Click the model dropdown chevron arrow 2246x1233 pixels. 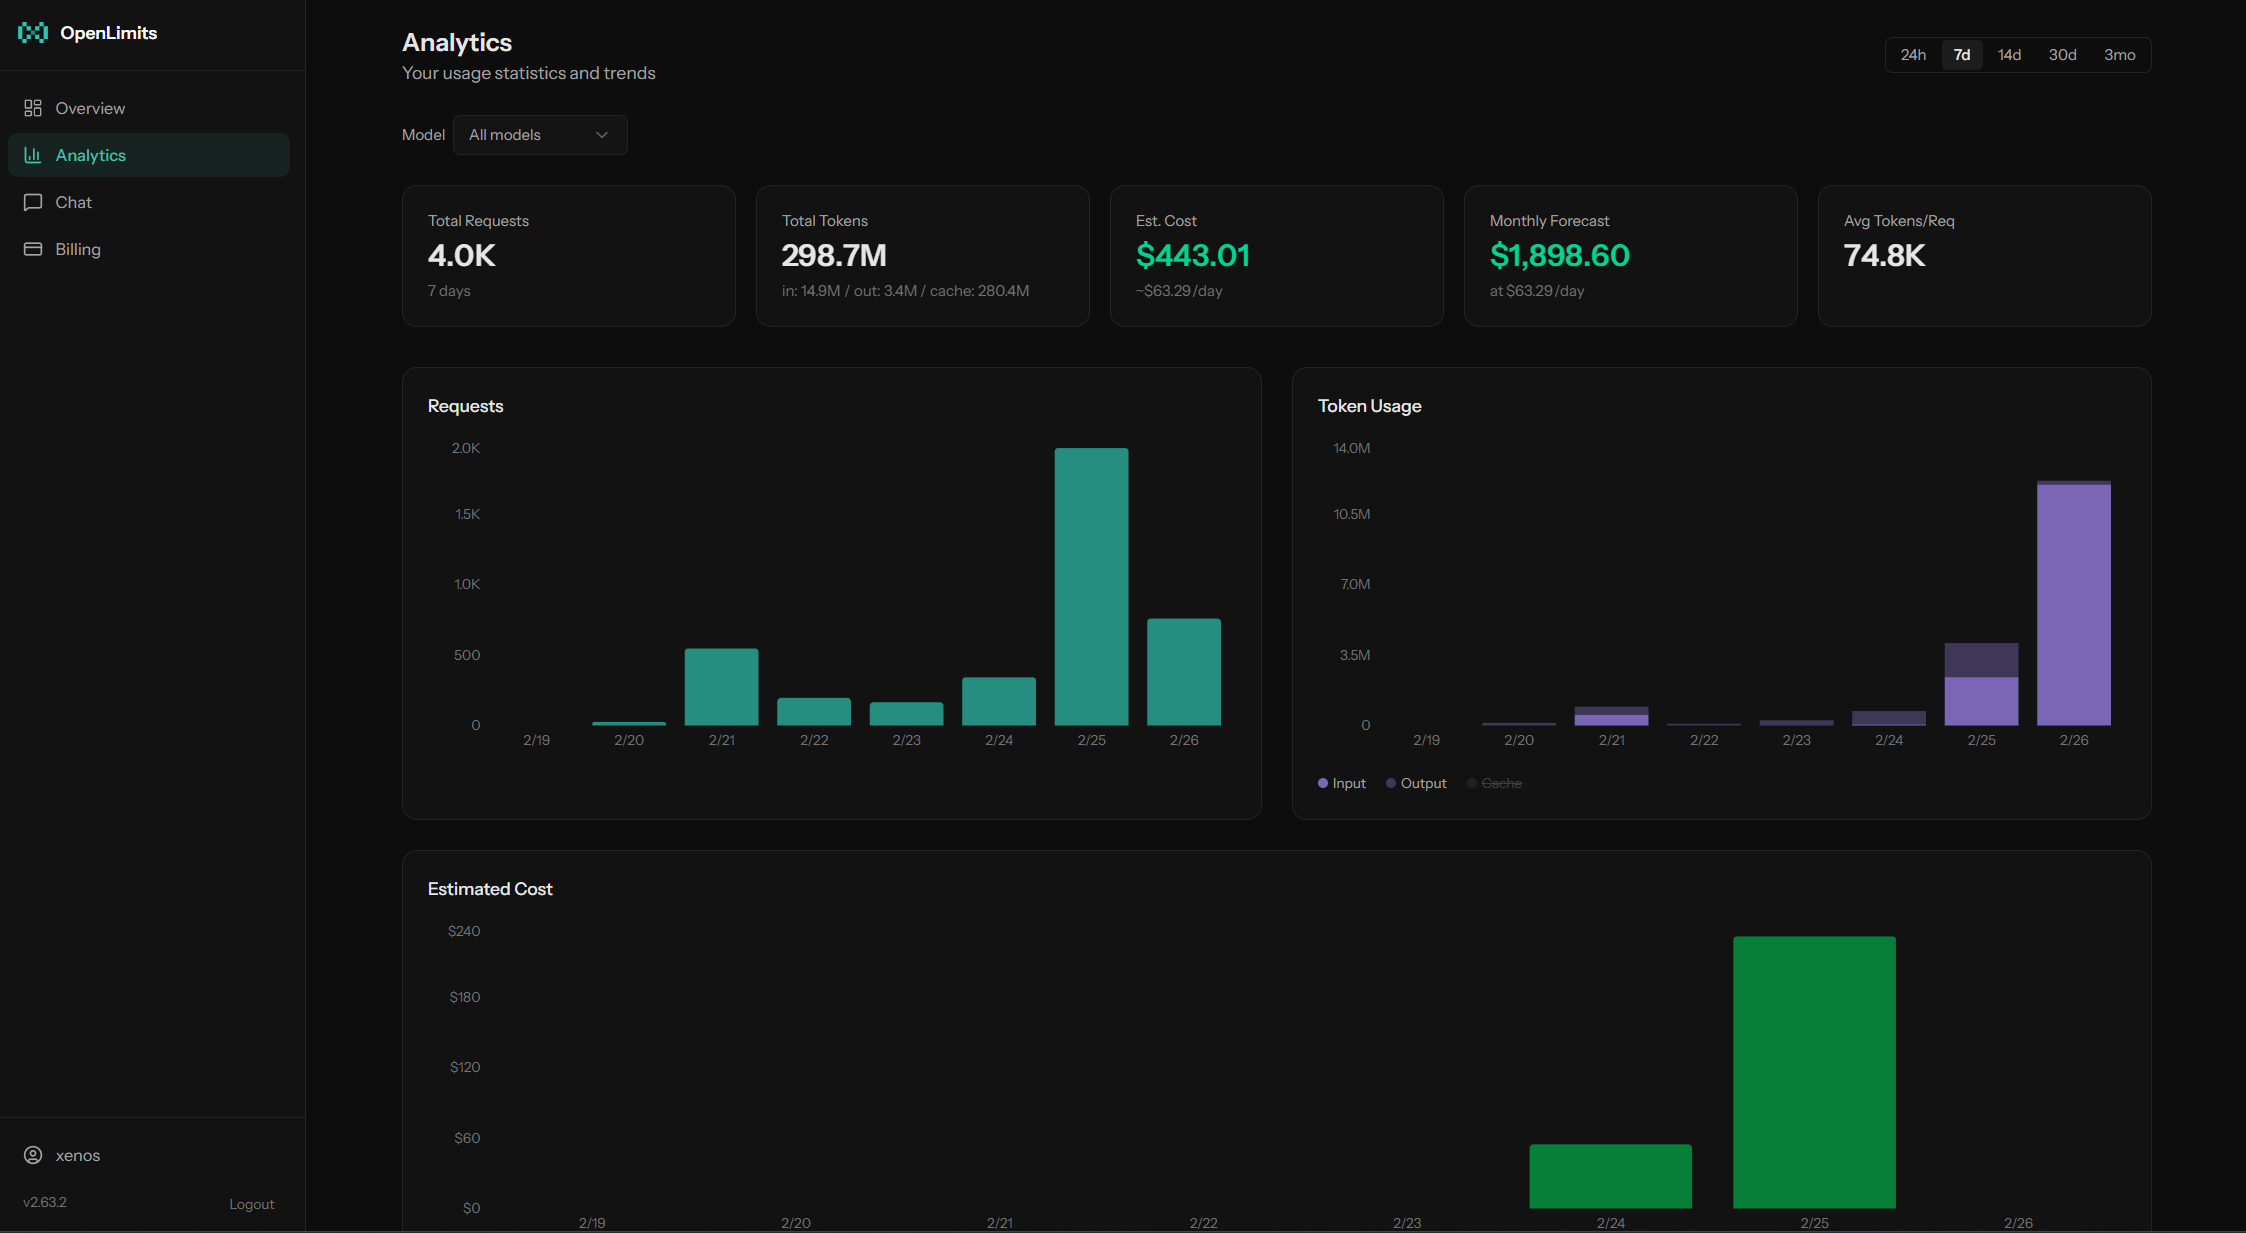tap(602, 135)
